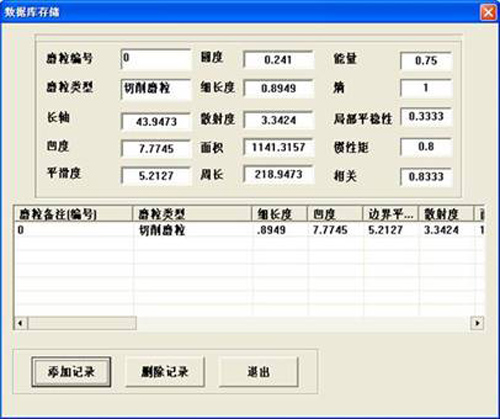
Task: Close the 数据库存储 dialog window
Action: click(488, 13)
